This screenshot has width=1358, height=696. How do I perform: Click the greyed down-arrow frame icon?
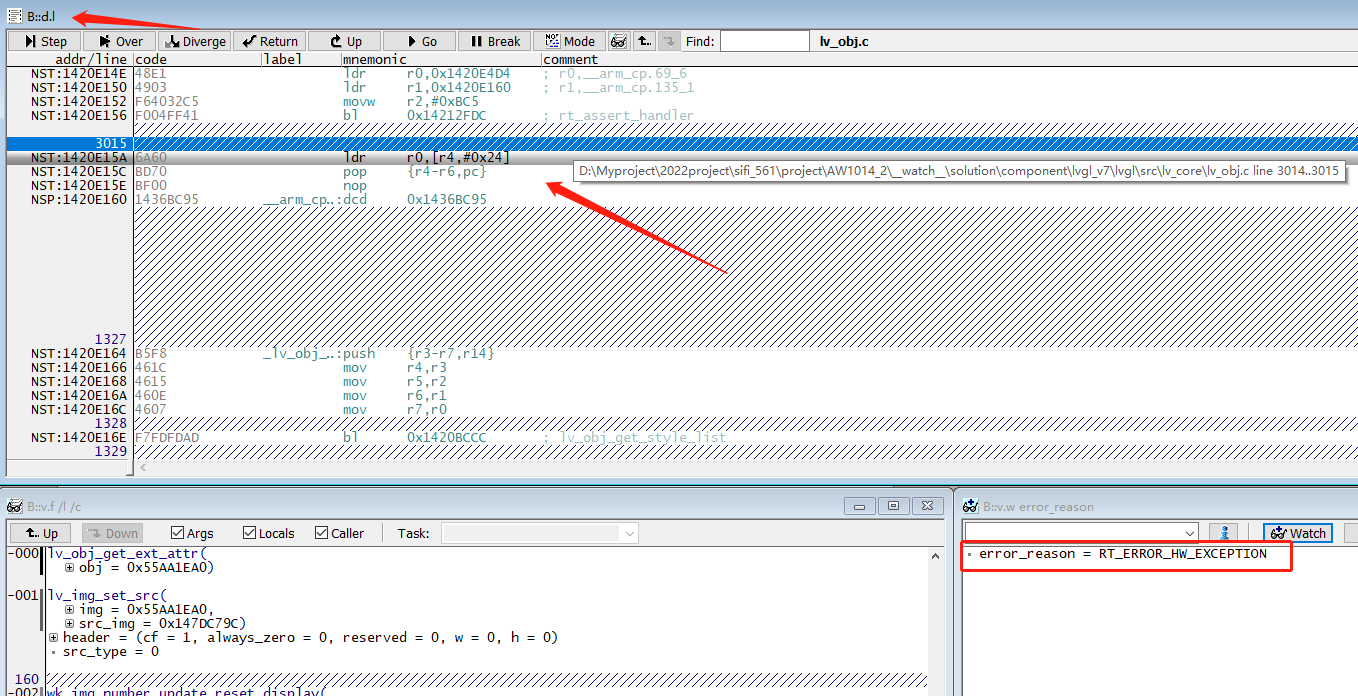click(x=669, y=41)
